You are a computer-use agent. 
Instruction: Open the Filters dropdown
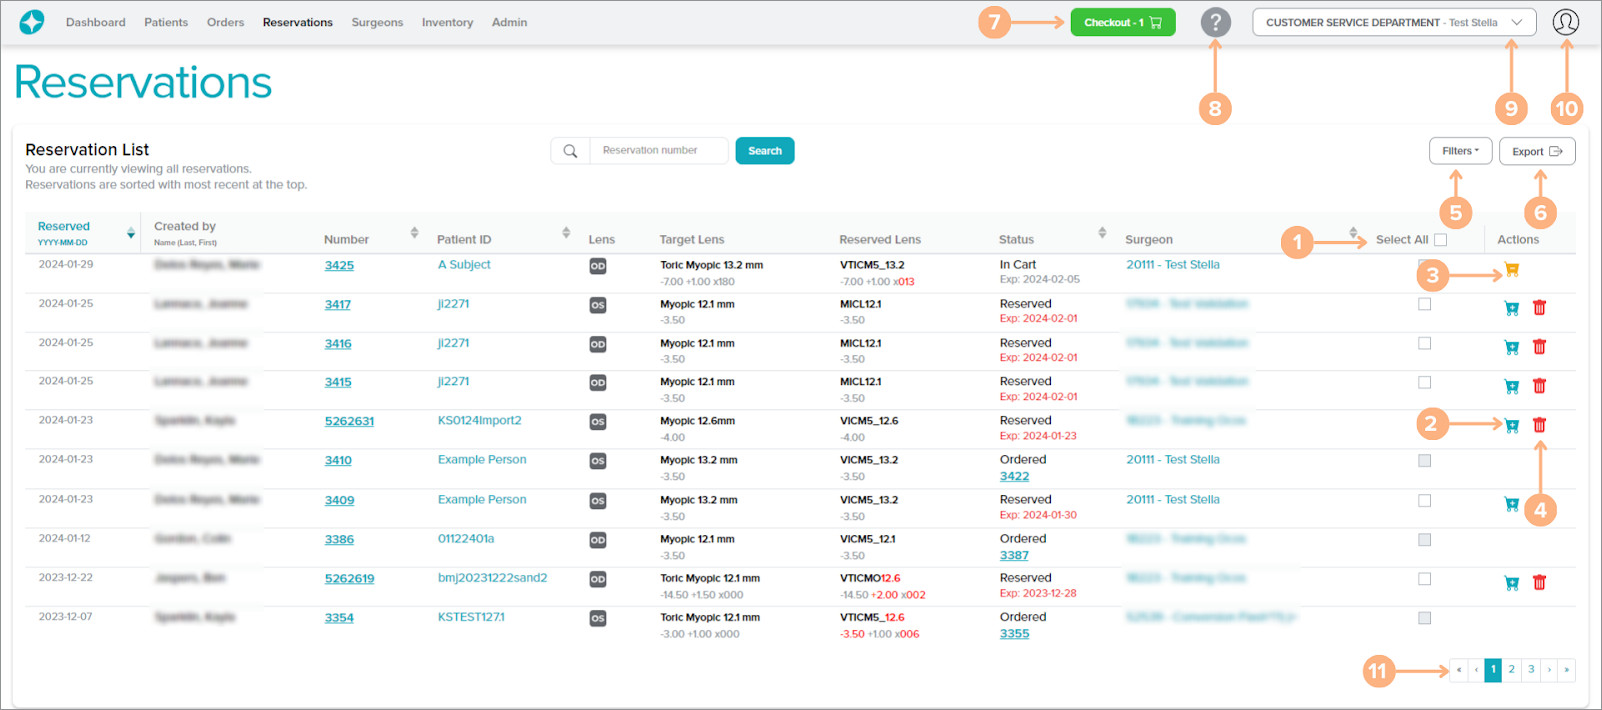[x=1460, y=151]
